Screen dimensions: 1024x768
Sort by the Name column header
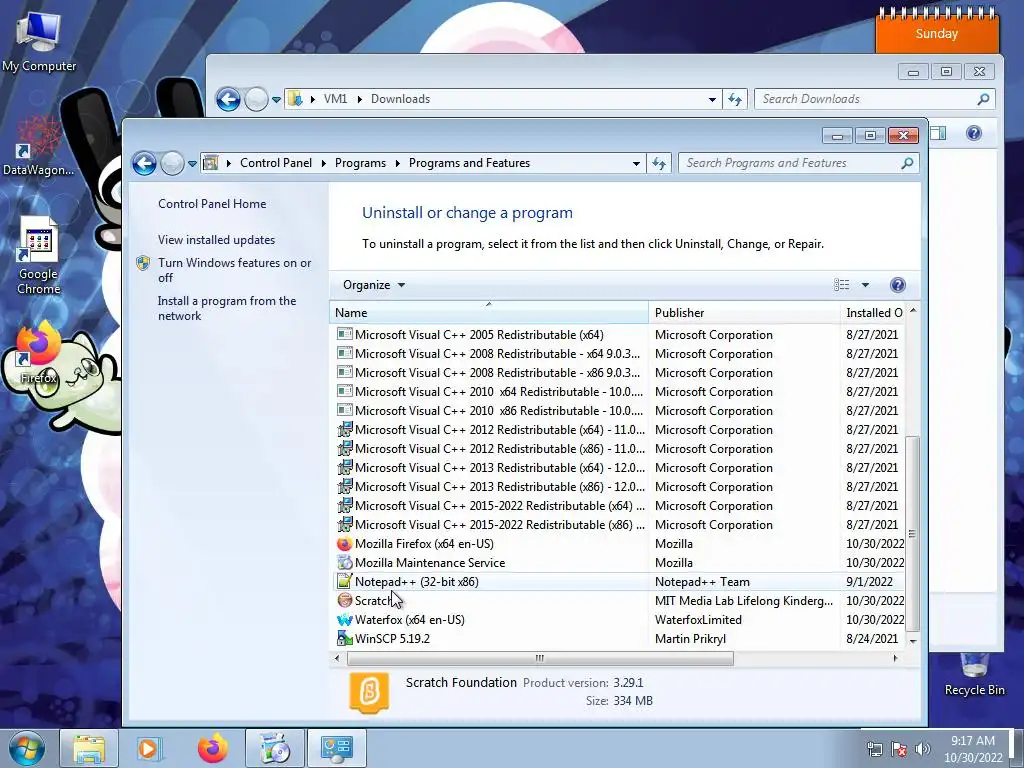point(488,313)
